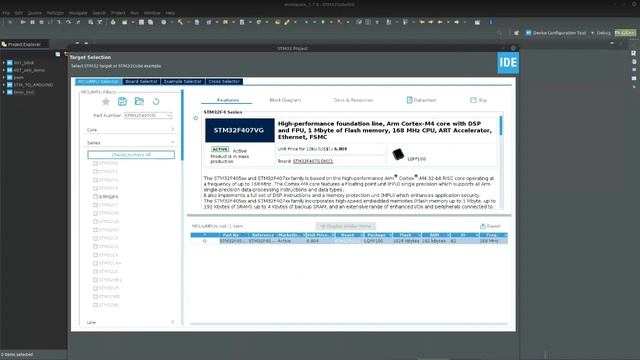This screenshot has height=360, width=640.
Task: Select the 407_blink project in Project Explorer
Action: (x=24, y=63)
